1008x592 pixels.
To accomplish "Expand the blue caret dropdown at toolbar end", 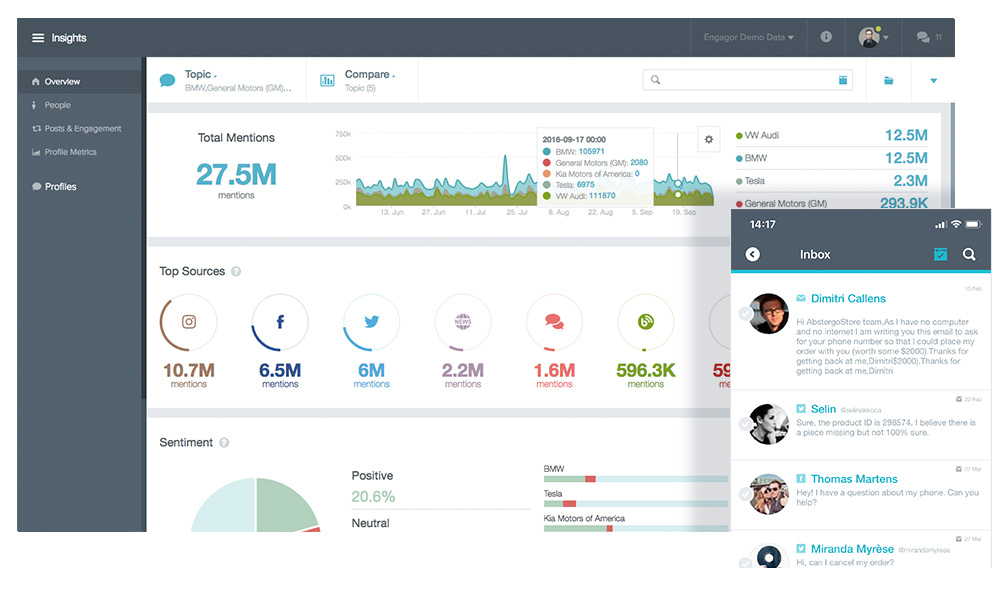I will pyautogui.click(x=933, y=80).
